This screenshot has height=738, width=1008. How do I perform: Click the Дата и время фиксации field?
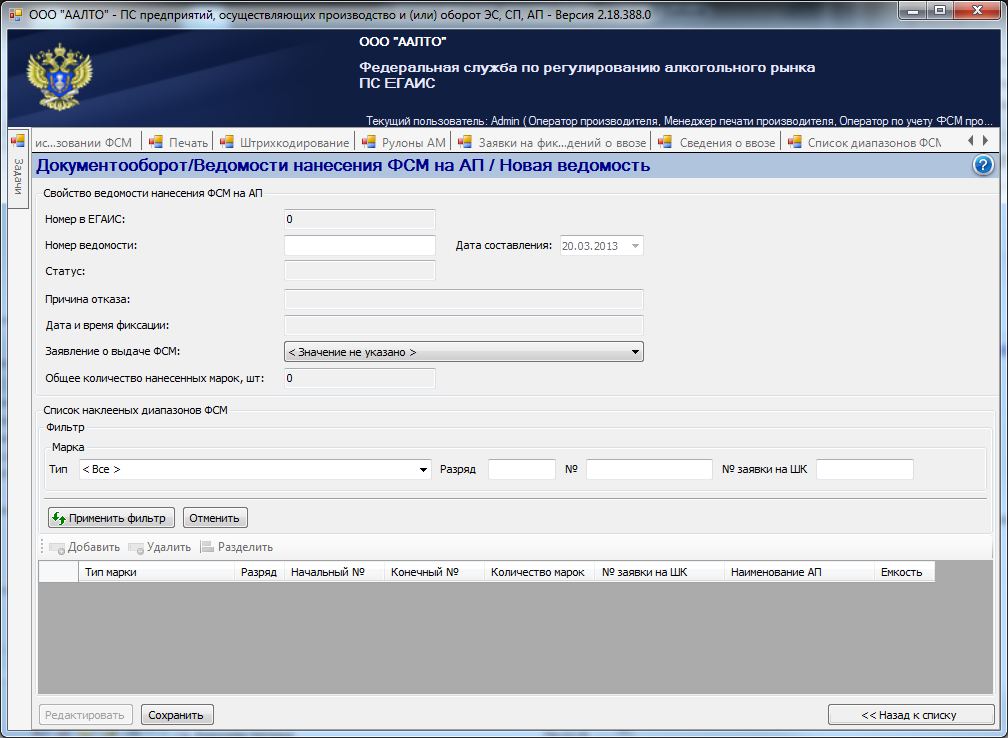pos(464,325)
